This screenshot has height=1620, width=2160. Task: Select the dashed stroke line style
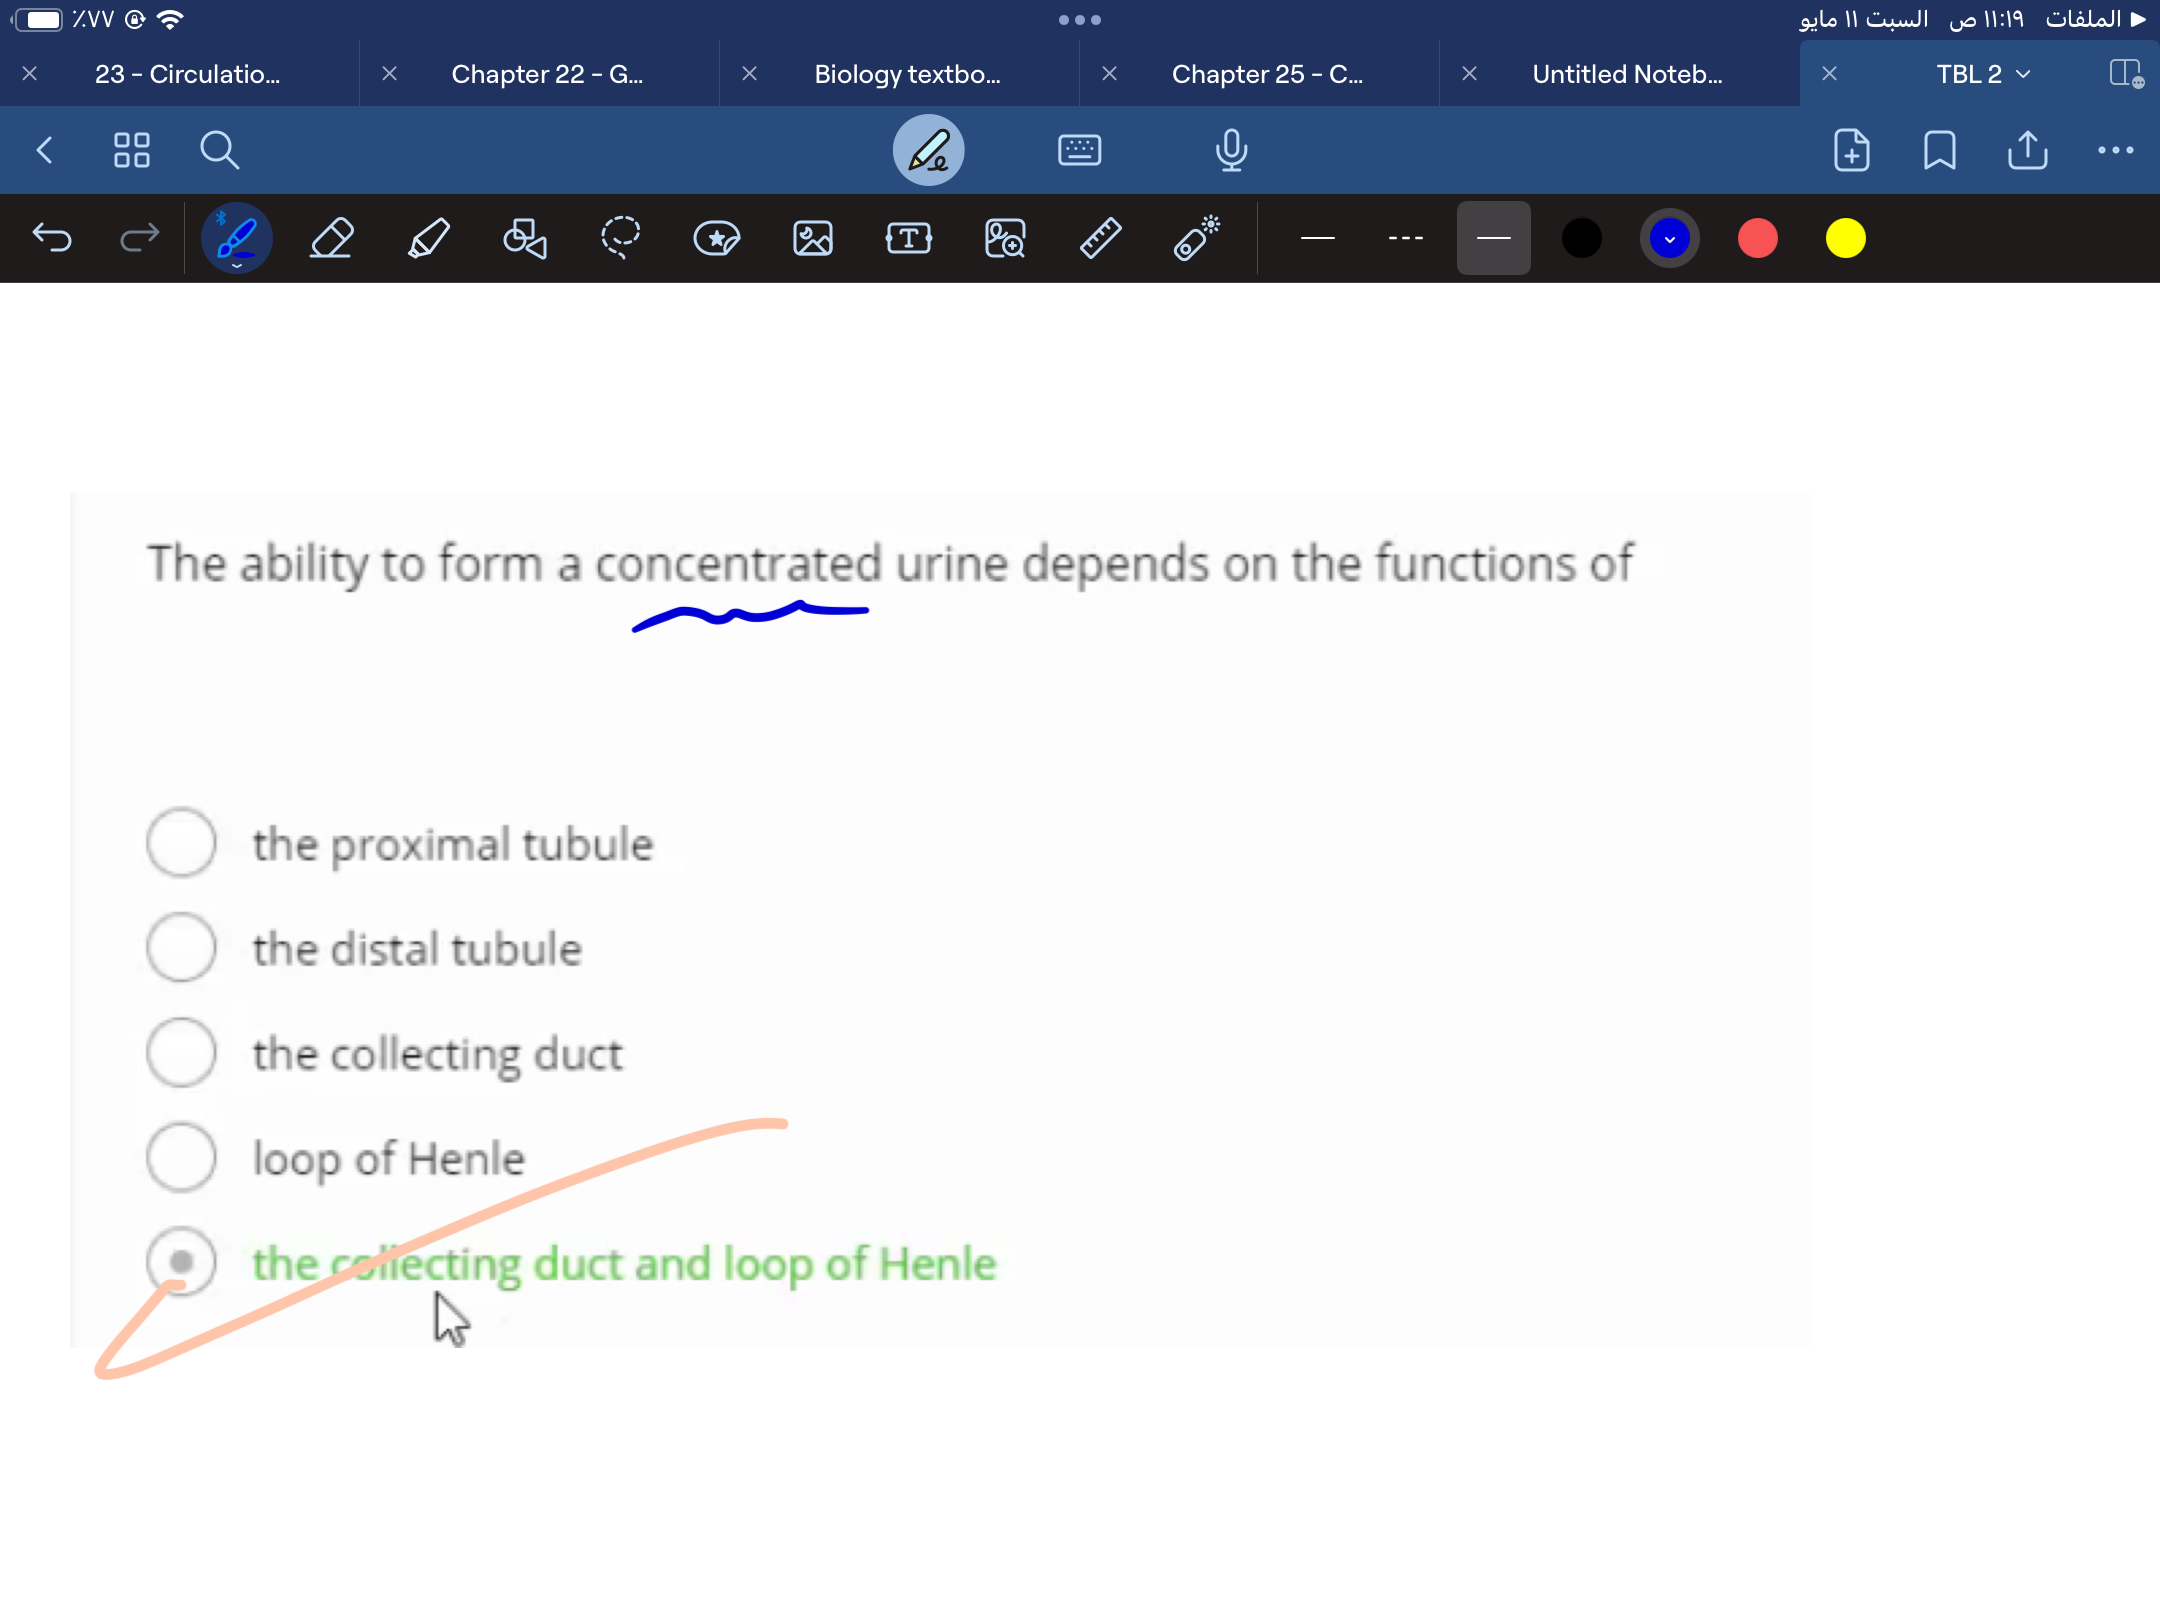[1405, 239]
